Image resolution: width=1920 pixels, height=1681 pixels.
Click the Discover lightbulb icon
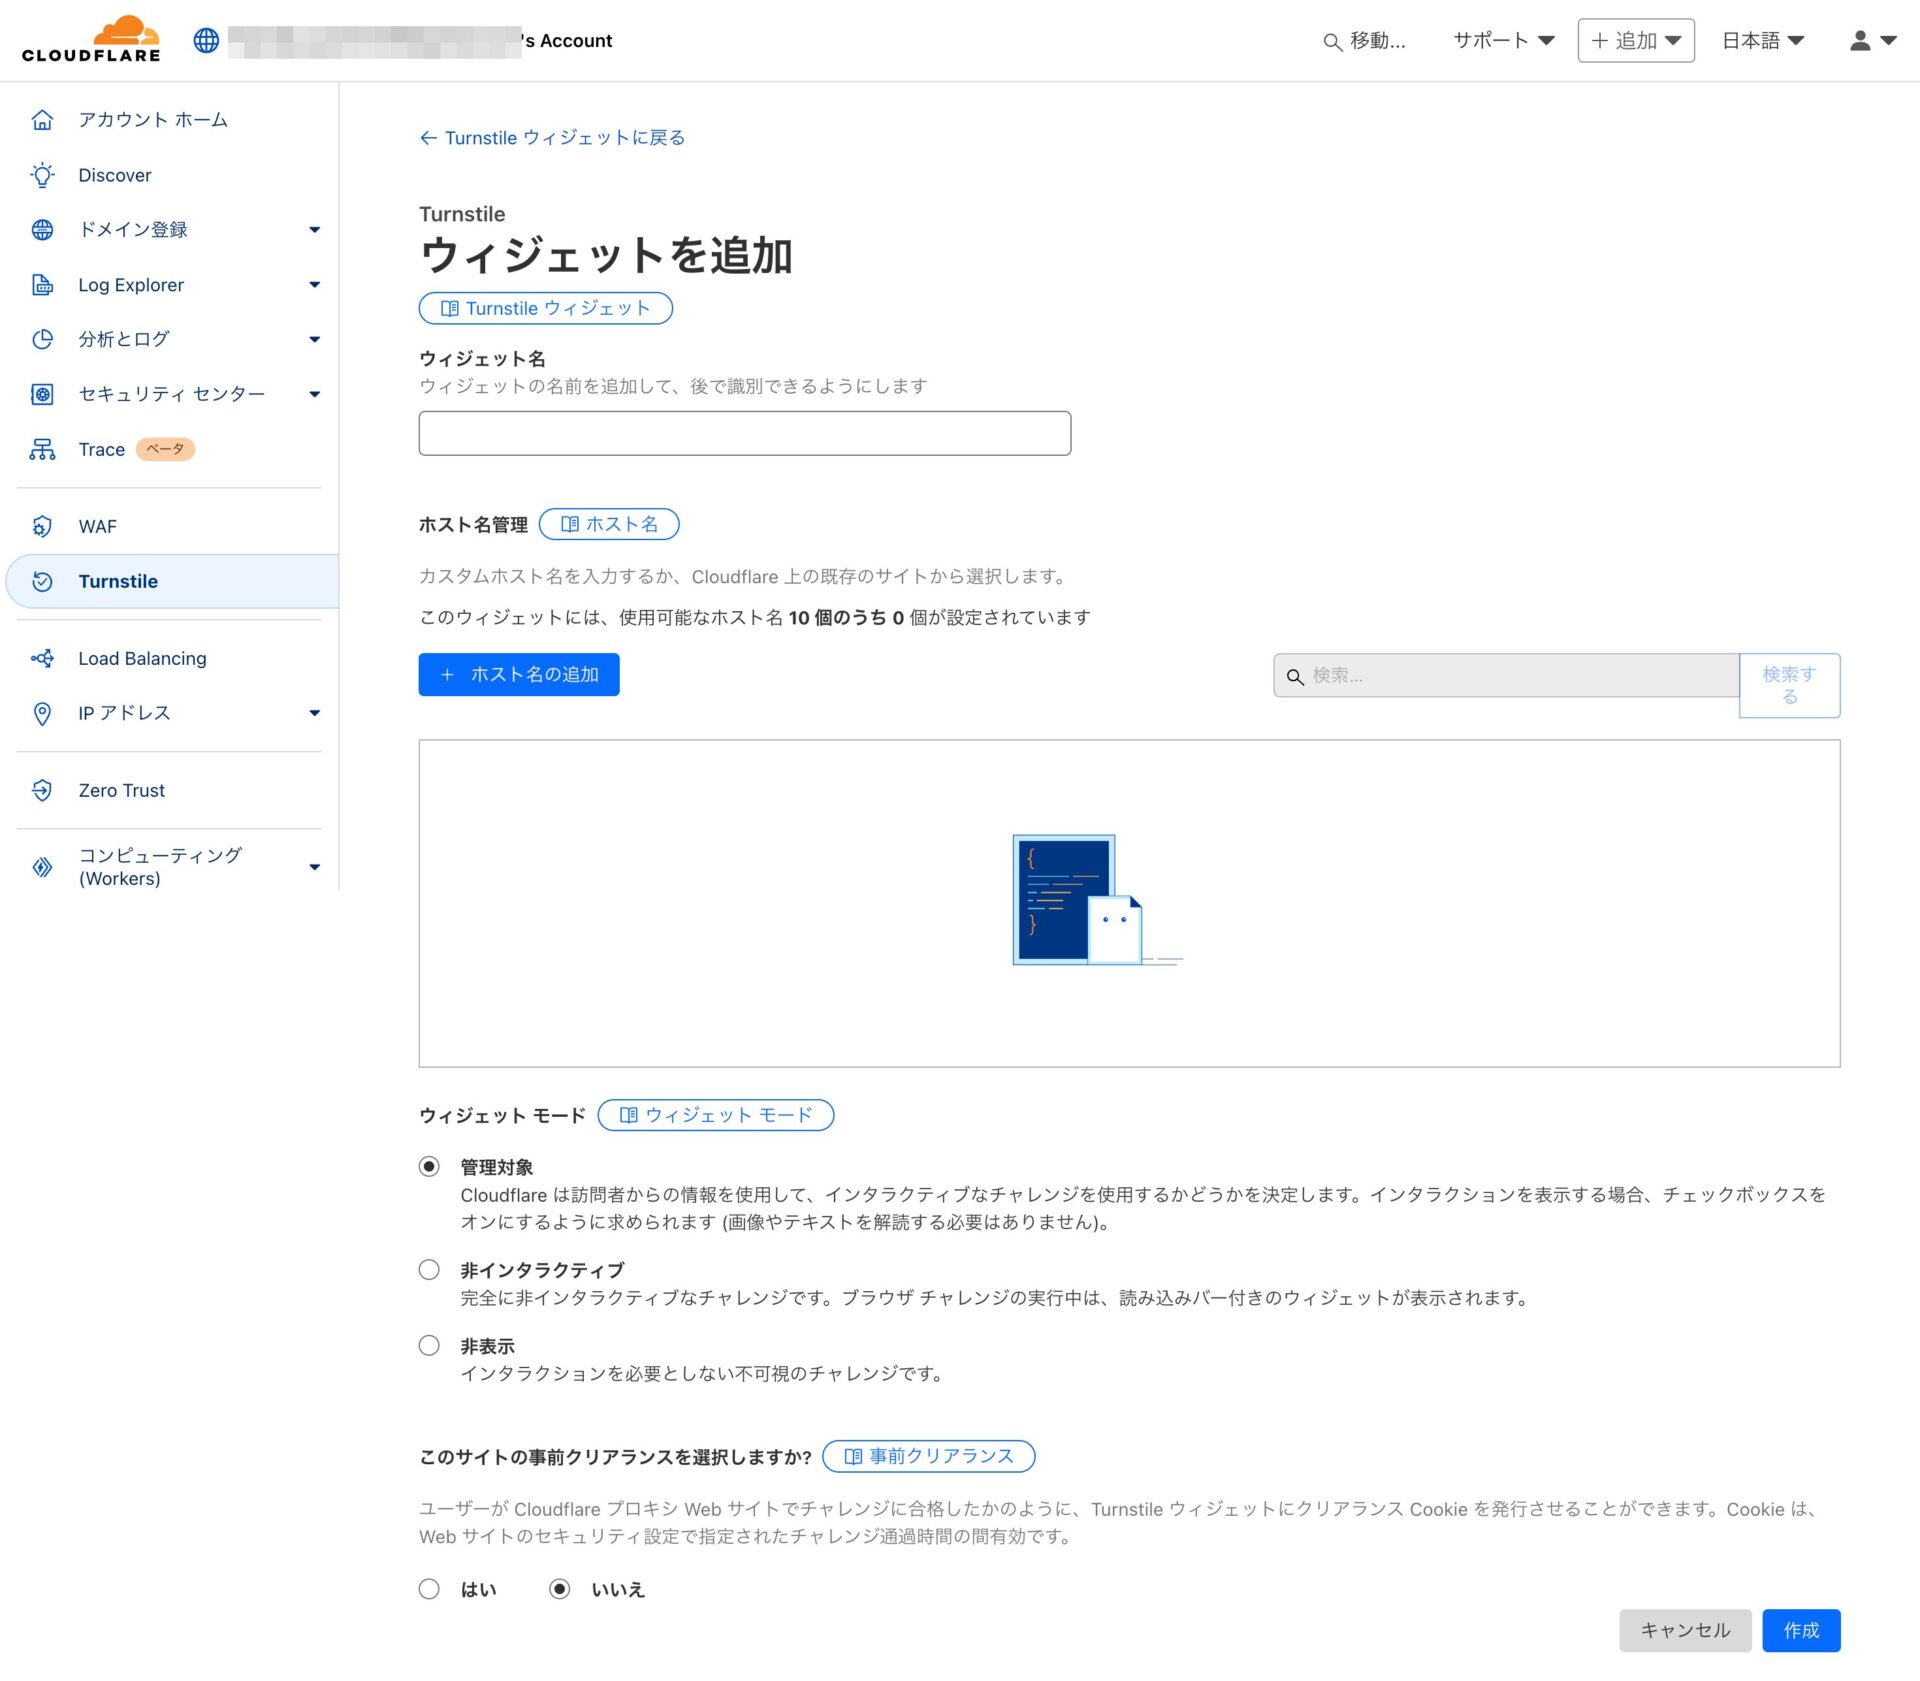[42, 175]
